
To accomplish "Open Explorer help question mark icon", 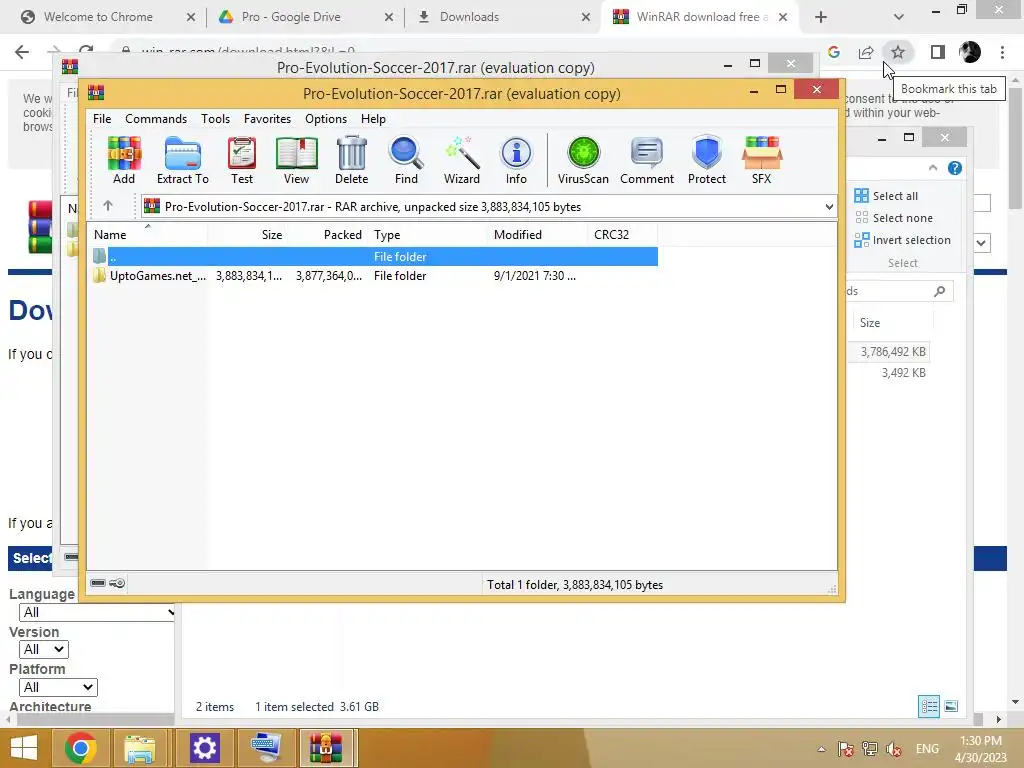I will point(955,168).
